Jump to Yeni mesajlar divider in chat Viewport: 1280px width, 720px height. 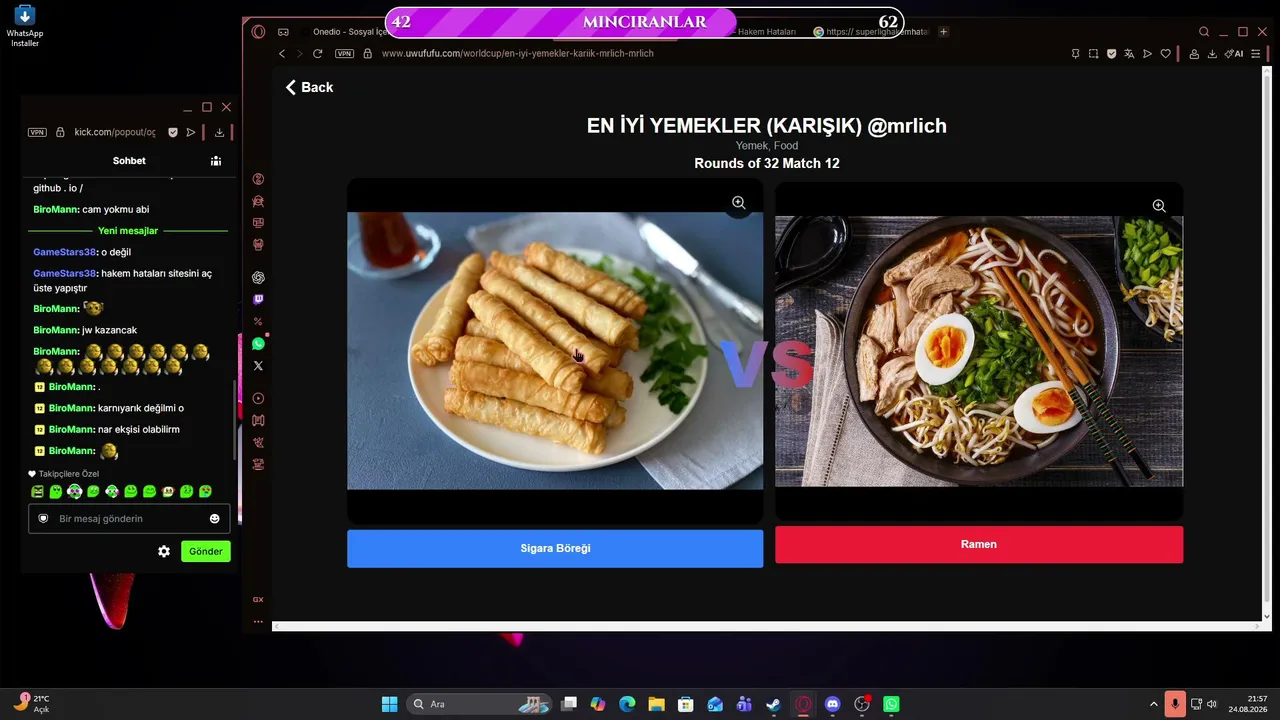point(128,231)
